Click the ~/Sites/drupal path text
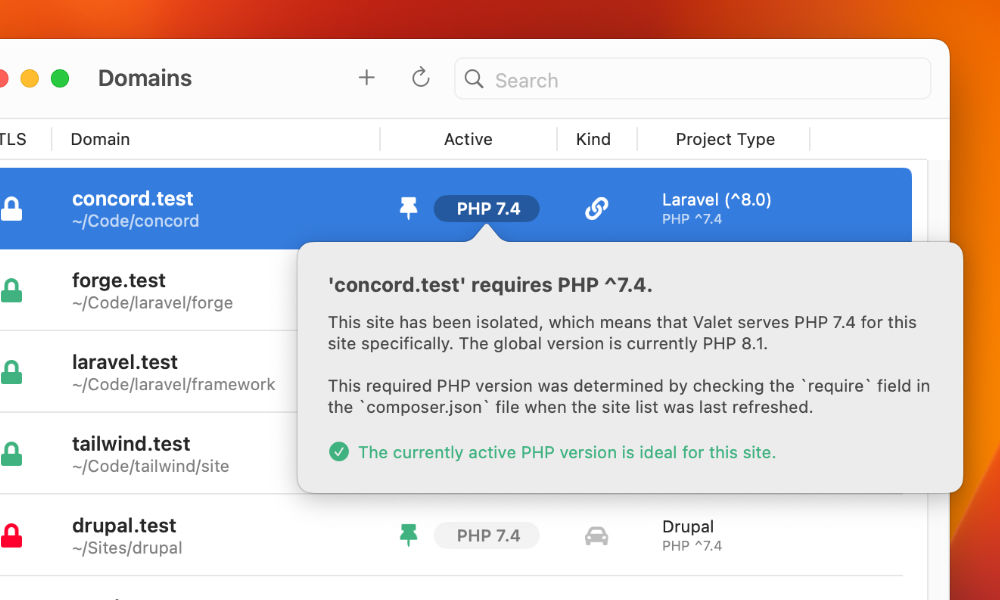Image resolution: width=1000 pixels, height=600 pixels. click(127, 547)
